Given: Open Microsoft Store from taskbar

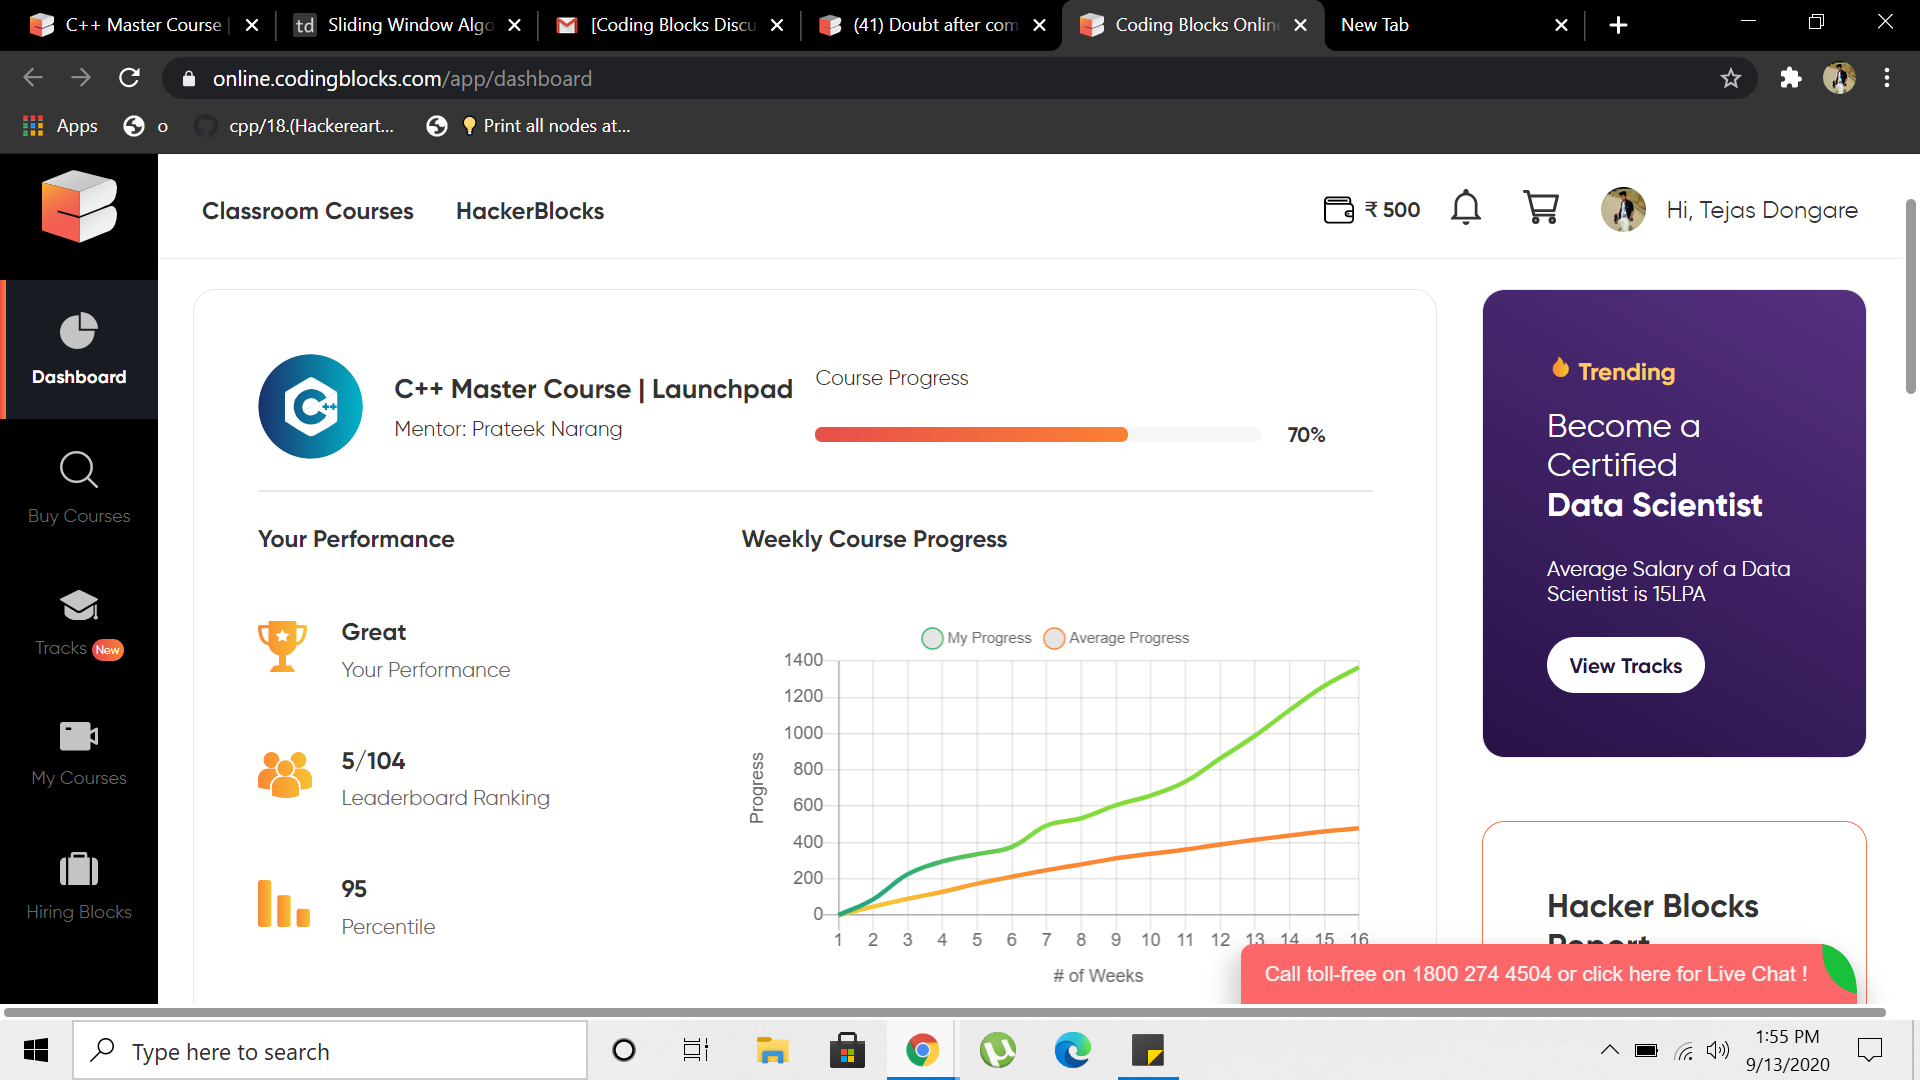Looking at the screenshot, I should click(847, 1051).
